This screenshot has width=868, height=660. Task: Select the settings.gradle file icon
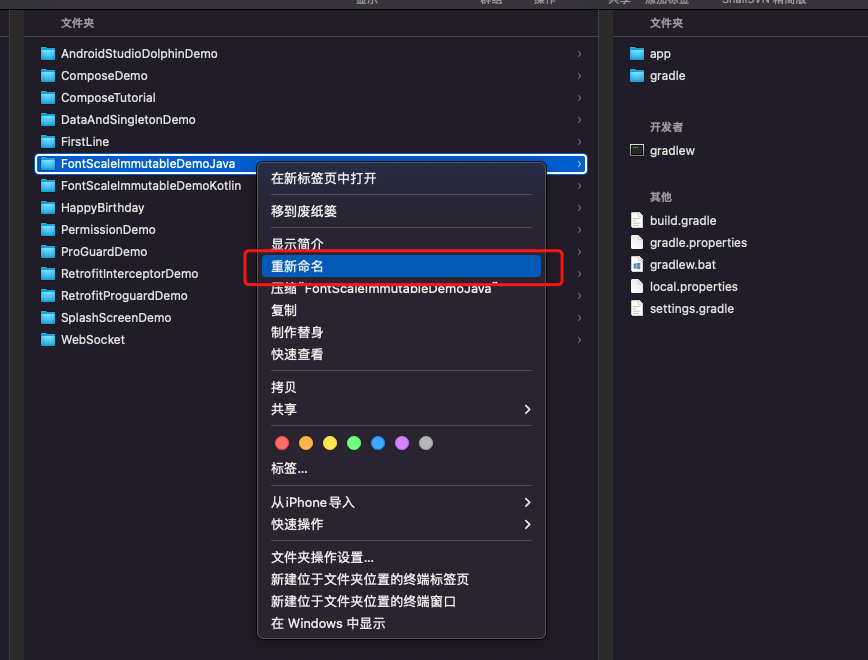pyautogui.click(x=636, y=308)
